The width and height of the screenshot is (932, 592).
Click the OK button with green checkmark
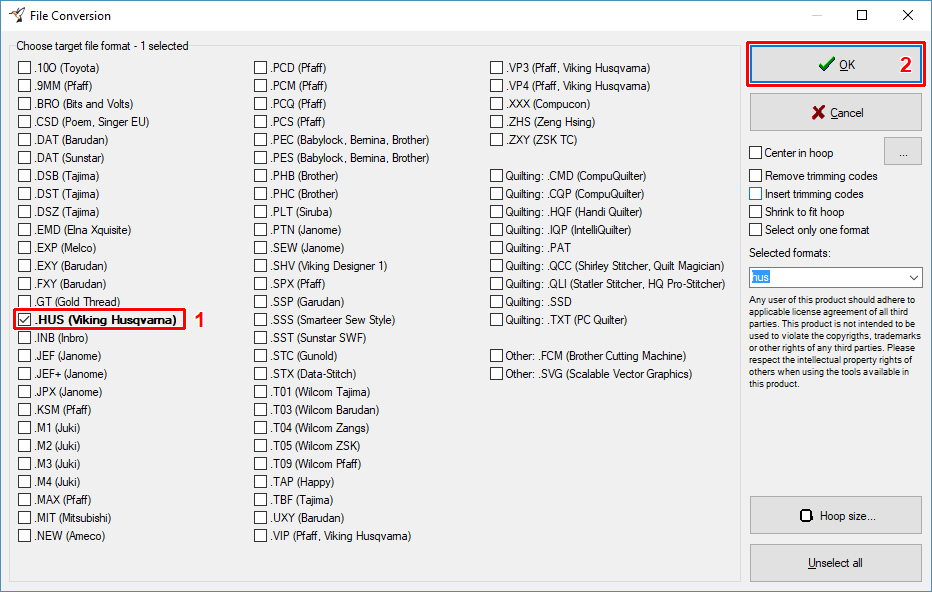click(835, 64)
